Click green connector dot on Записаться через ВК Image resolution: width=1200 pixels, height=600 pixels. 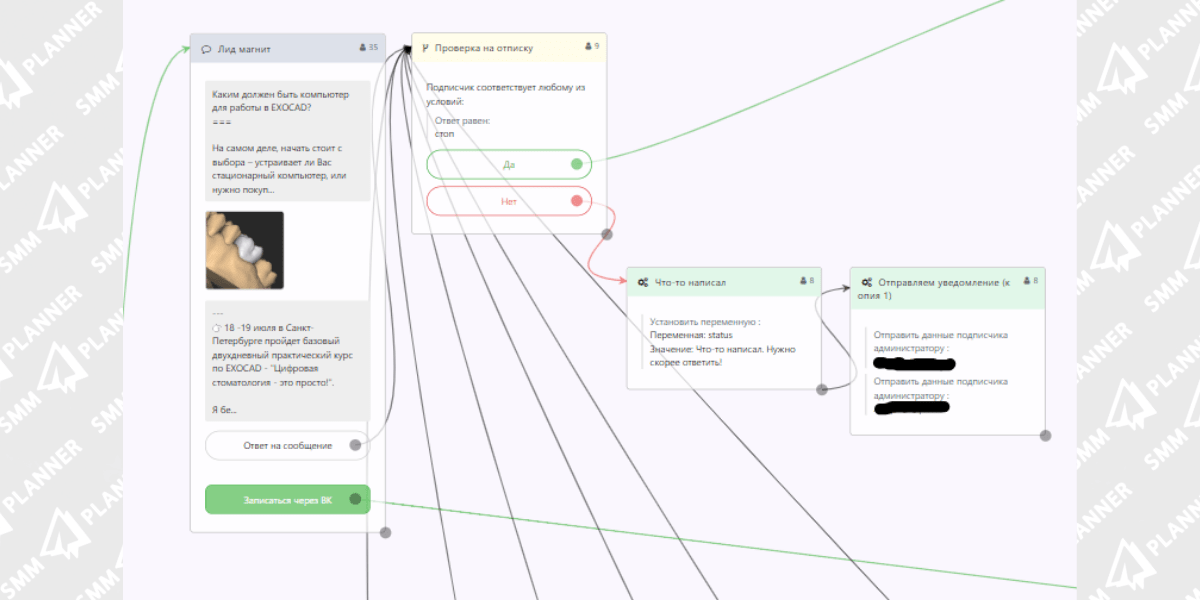pos(355,499)
